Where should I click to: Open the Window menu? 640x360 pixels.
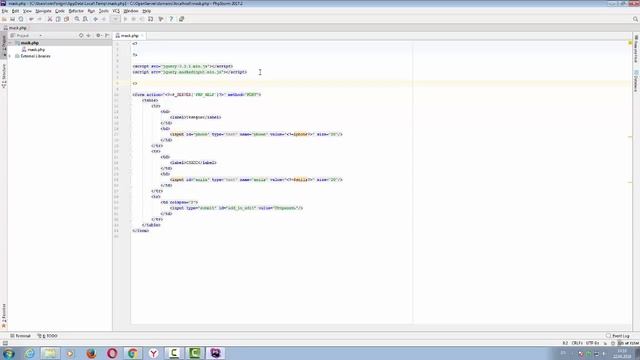pos(131,11)
